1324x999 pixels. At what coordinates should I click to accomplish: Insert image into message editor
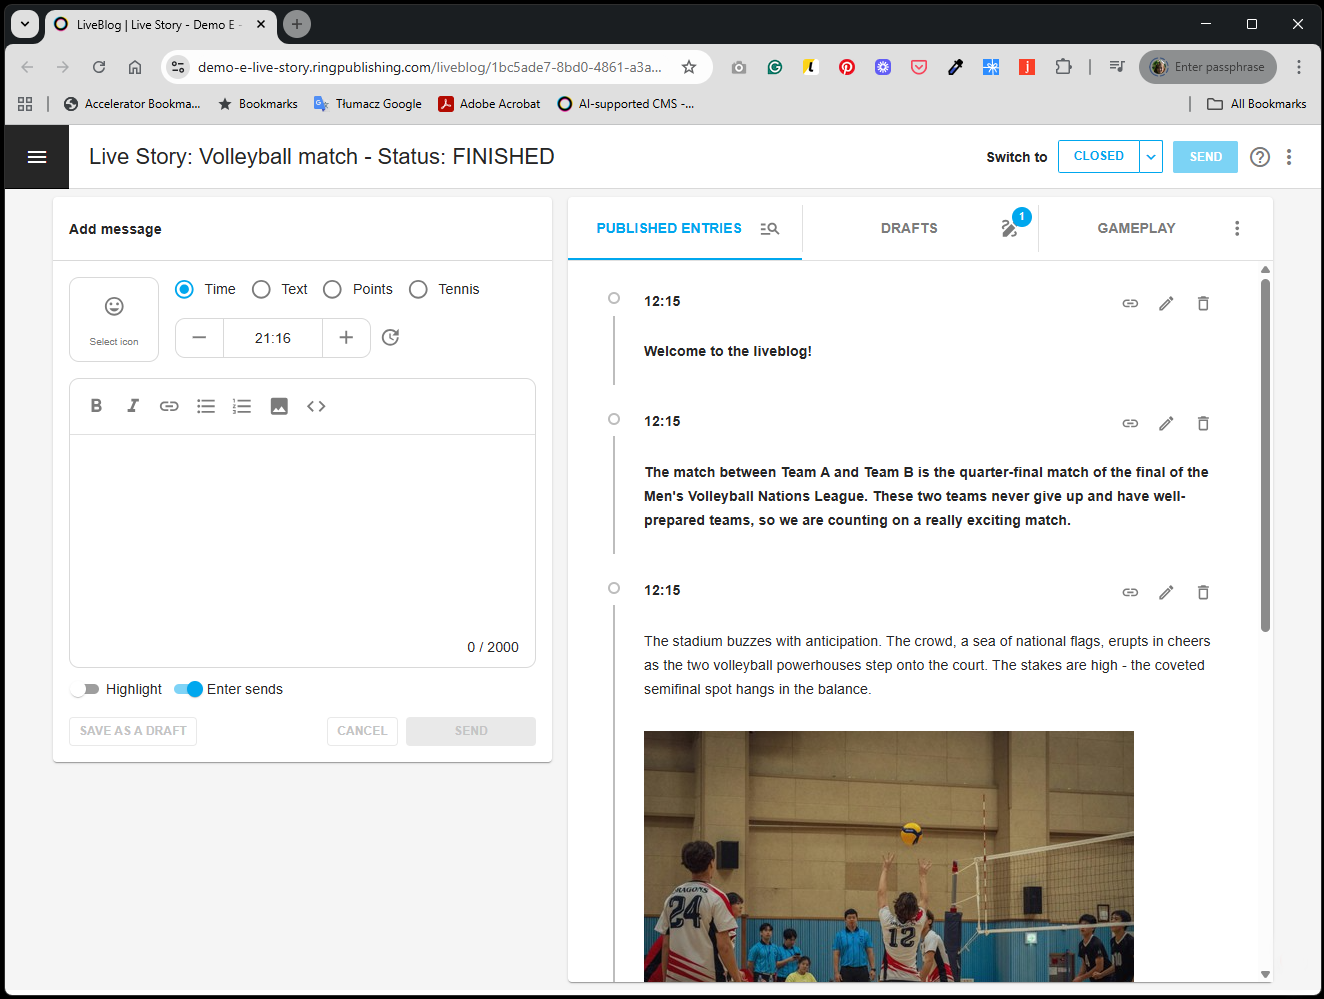tap(279, 406)
